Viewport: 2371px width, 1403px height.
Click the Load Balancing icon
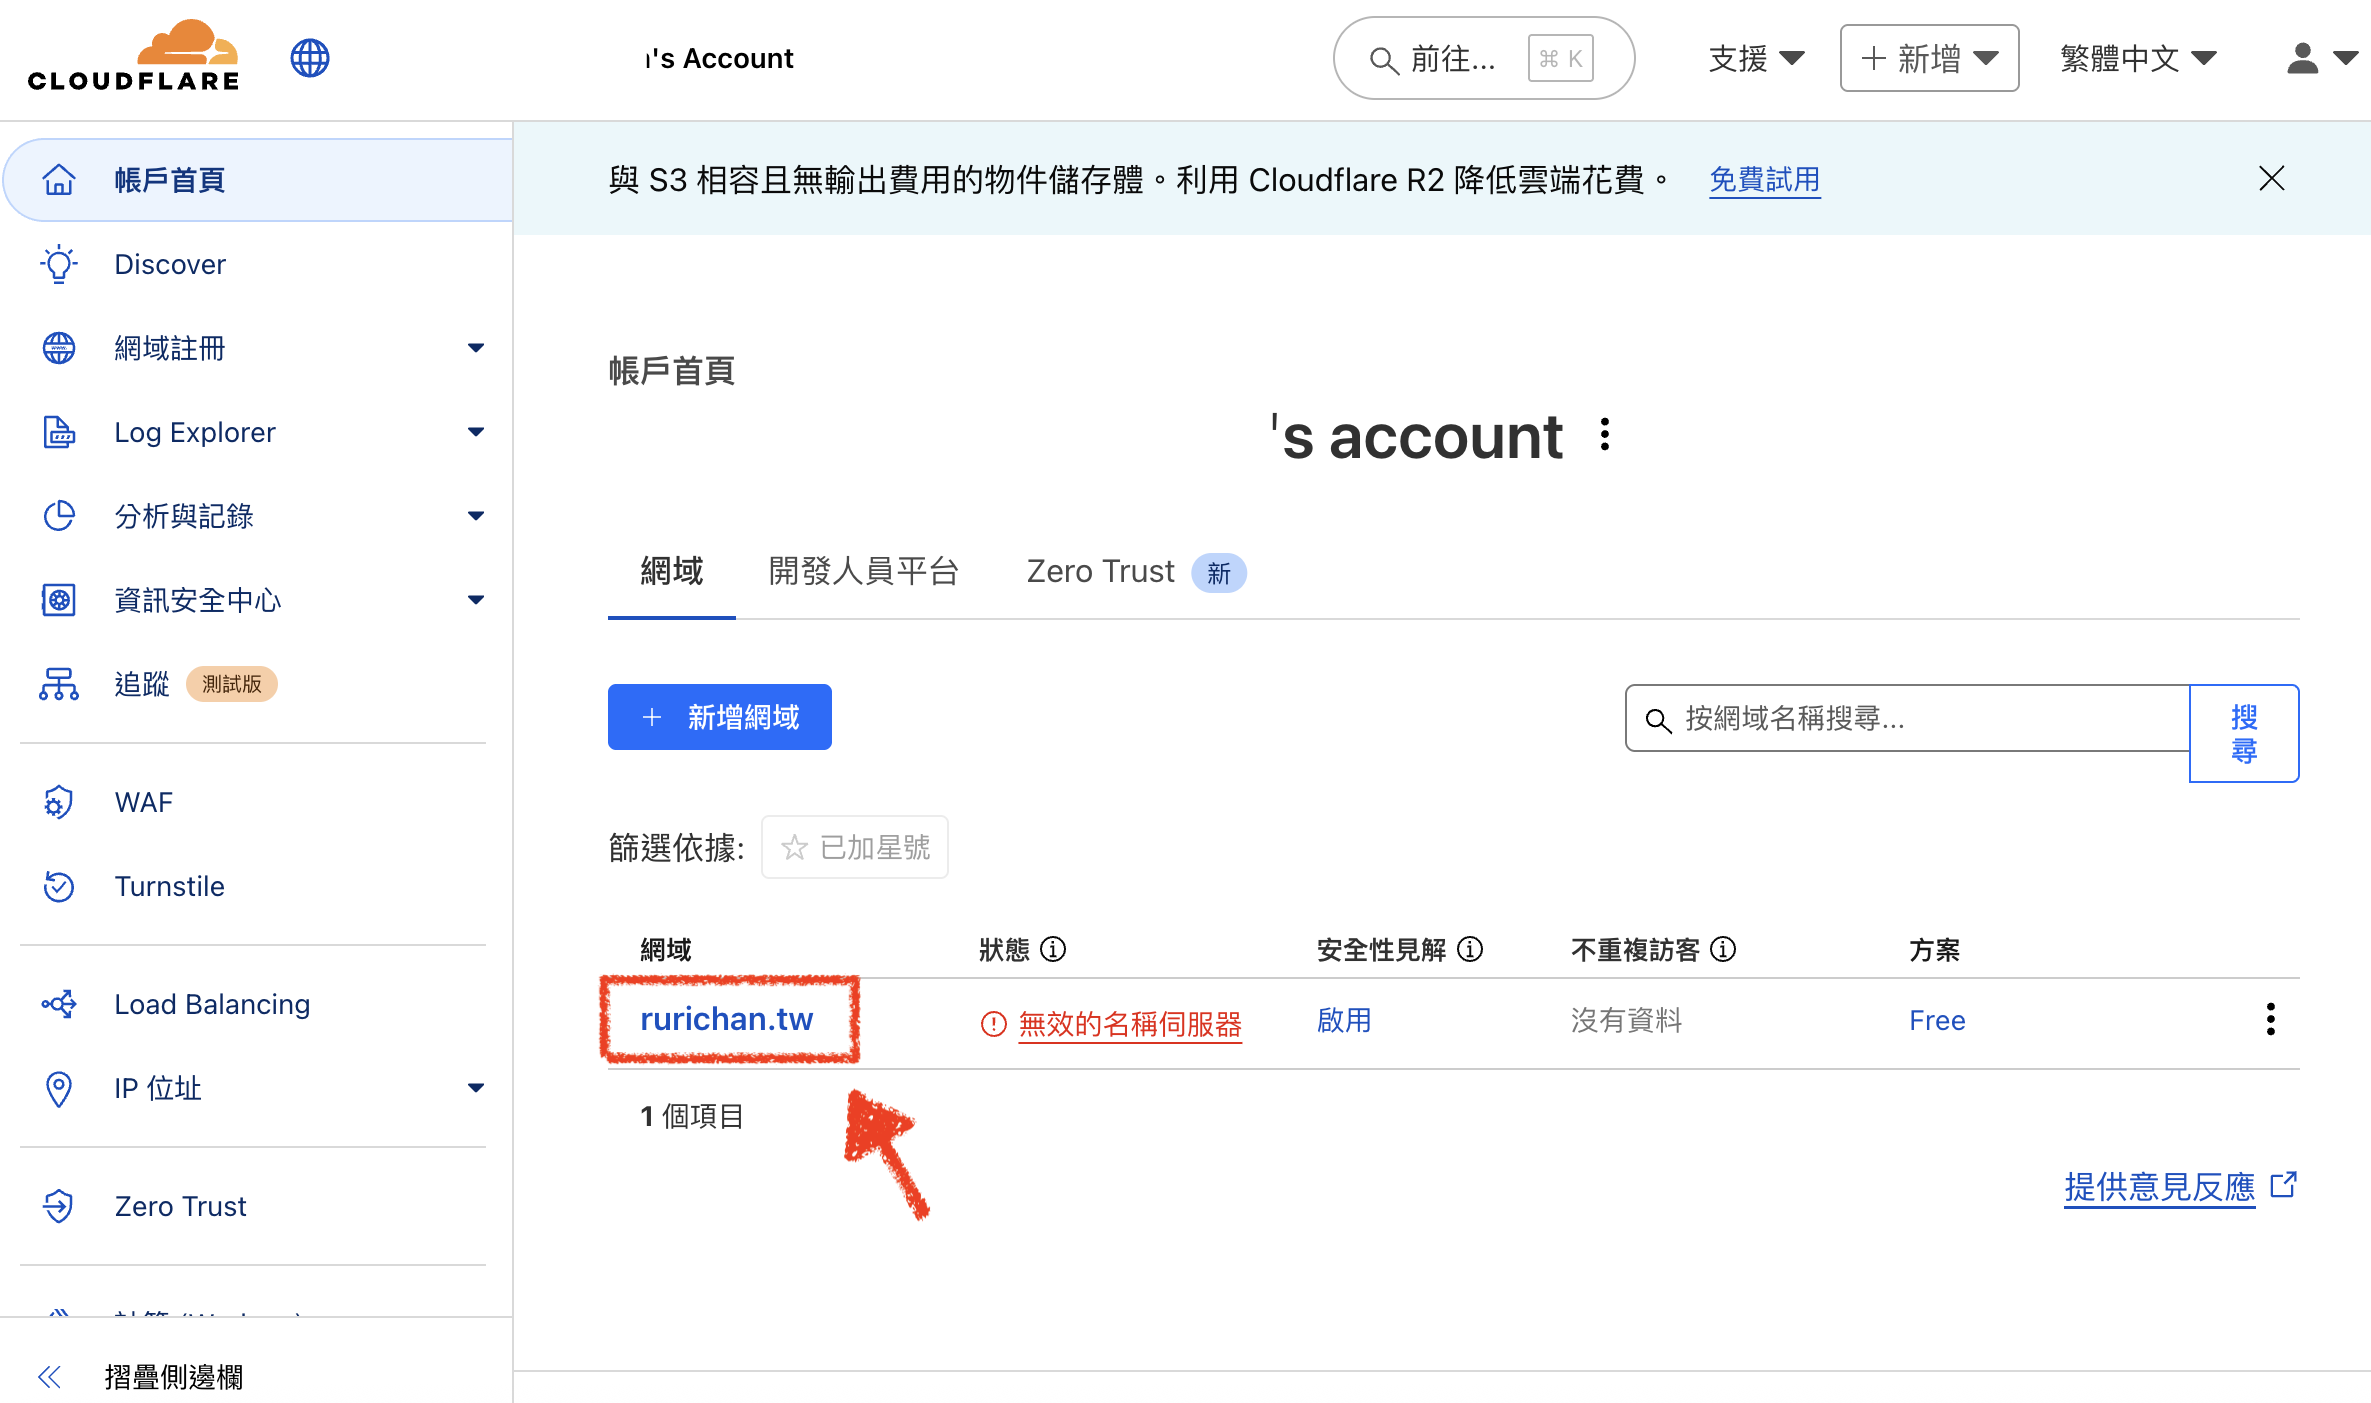(x=59, y=1004)
